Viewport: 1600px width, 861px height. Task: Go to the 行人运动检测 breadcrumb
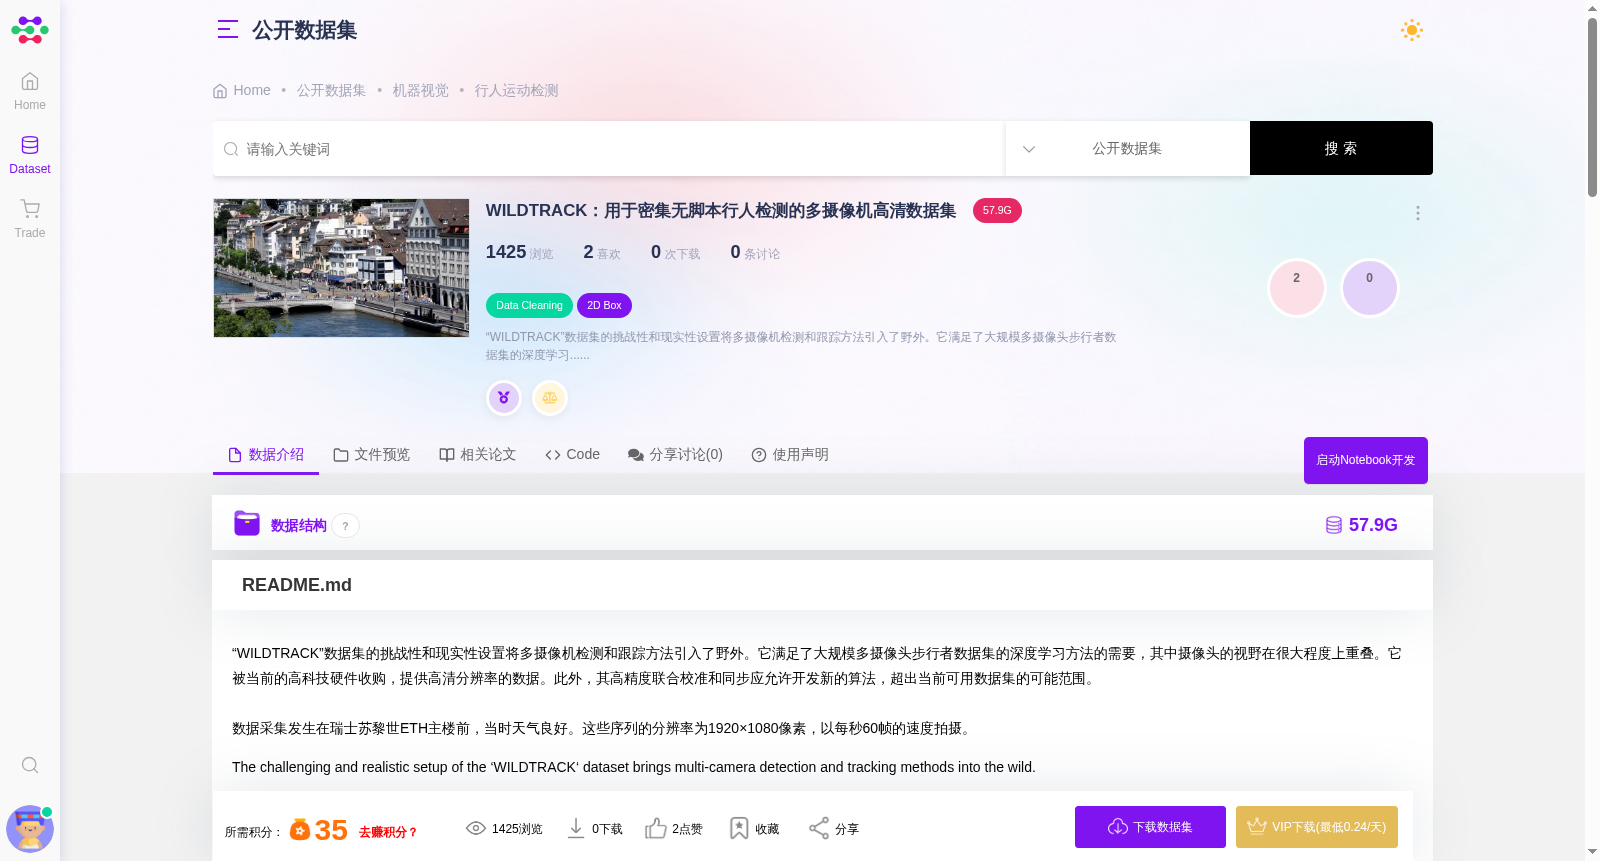pos(516,90)
